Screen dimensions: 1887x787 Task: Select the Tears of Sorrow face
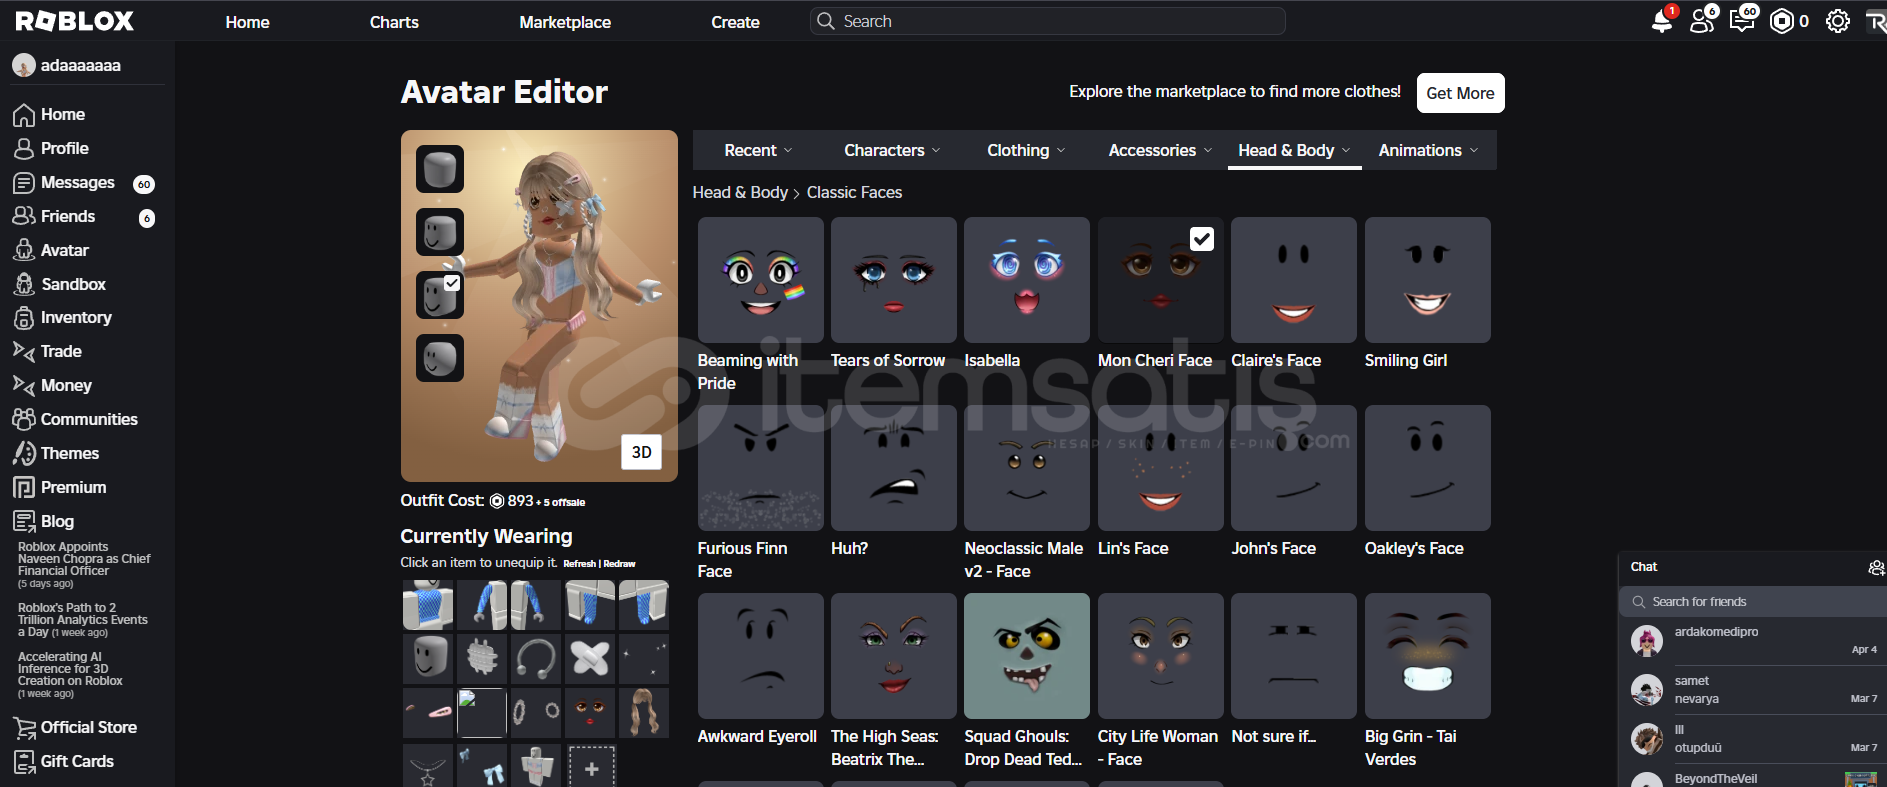[x=894, y=280]
